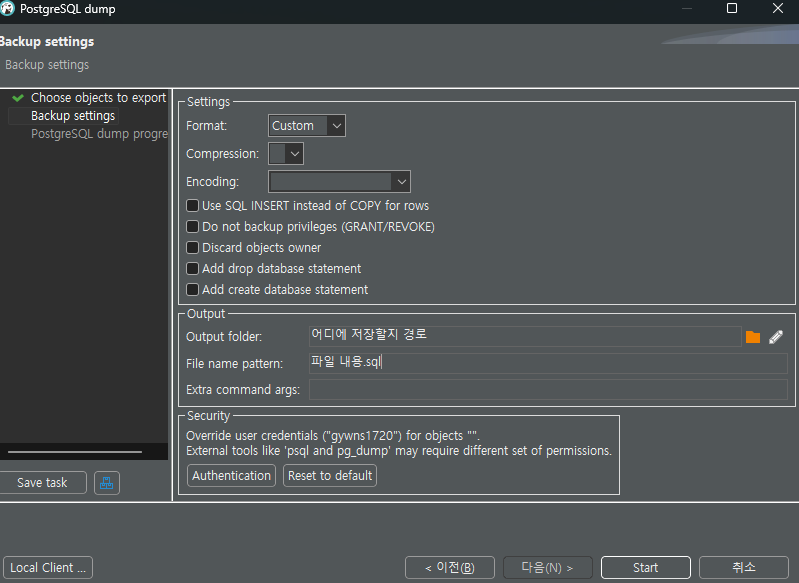This screenshot has width=799, height=583.
Task: Click the Override user credentials text
Action: (333, 436)
